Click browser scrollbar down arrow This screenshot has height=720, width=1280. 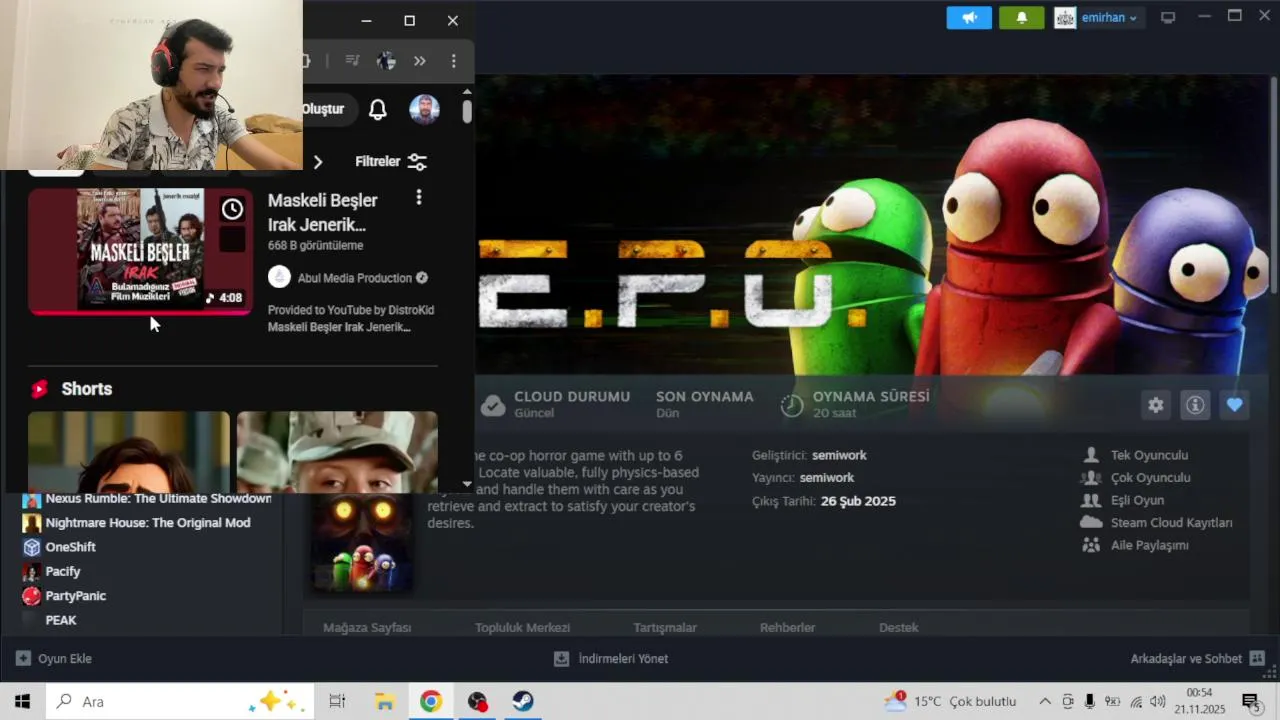(x=467, y=484)
